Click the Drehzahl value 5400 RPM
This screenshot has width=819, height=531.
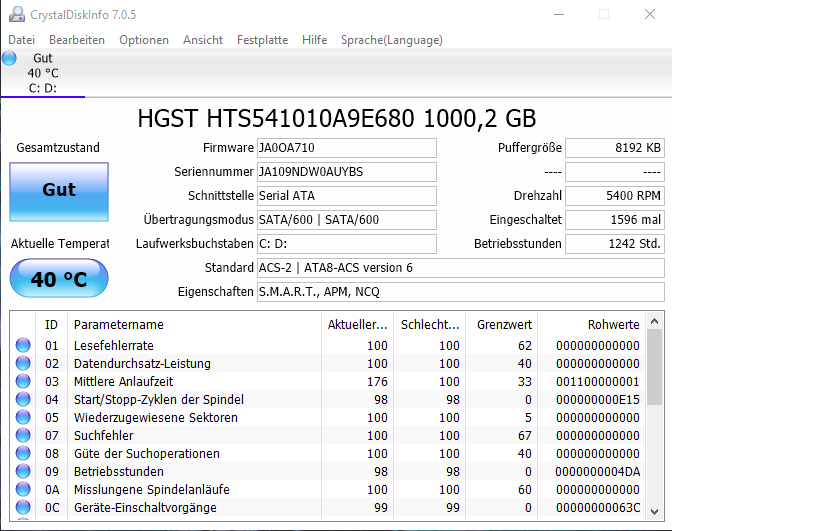(x=615, y=196)
